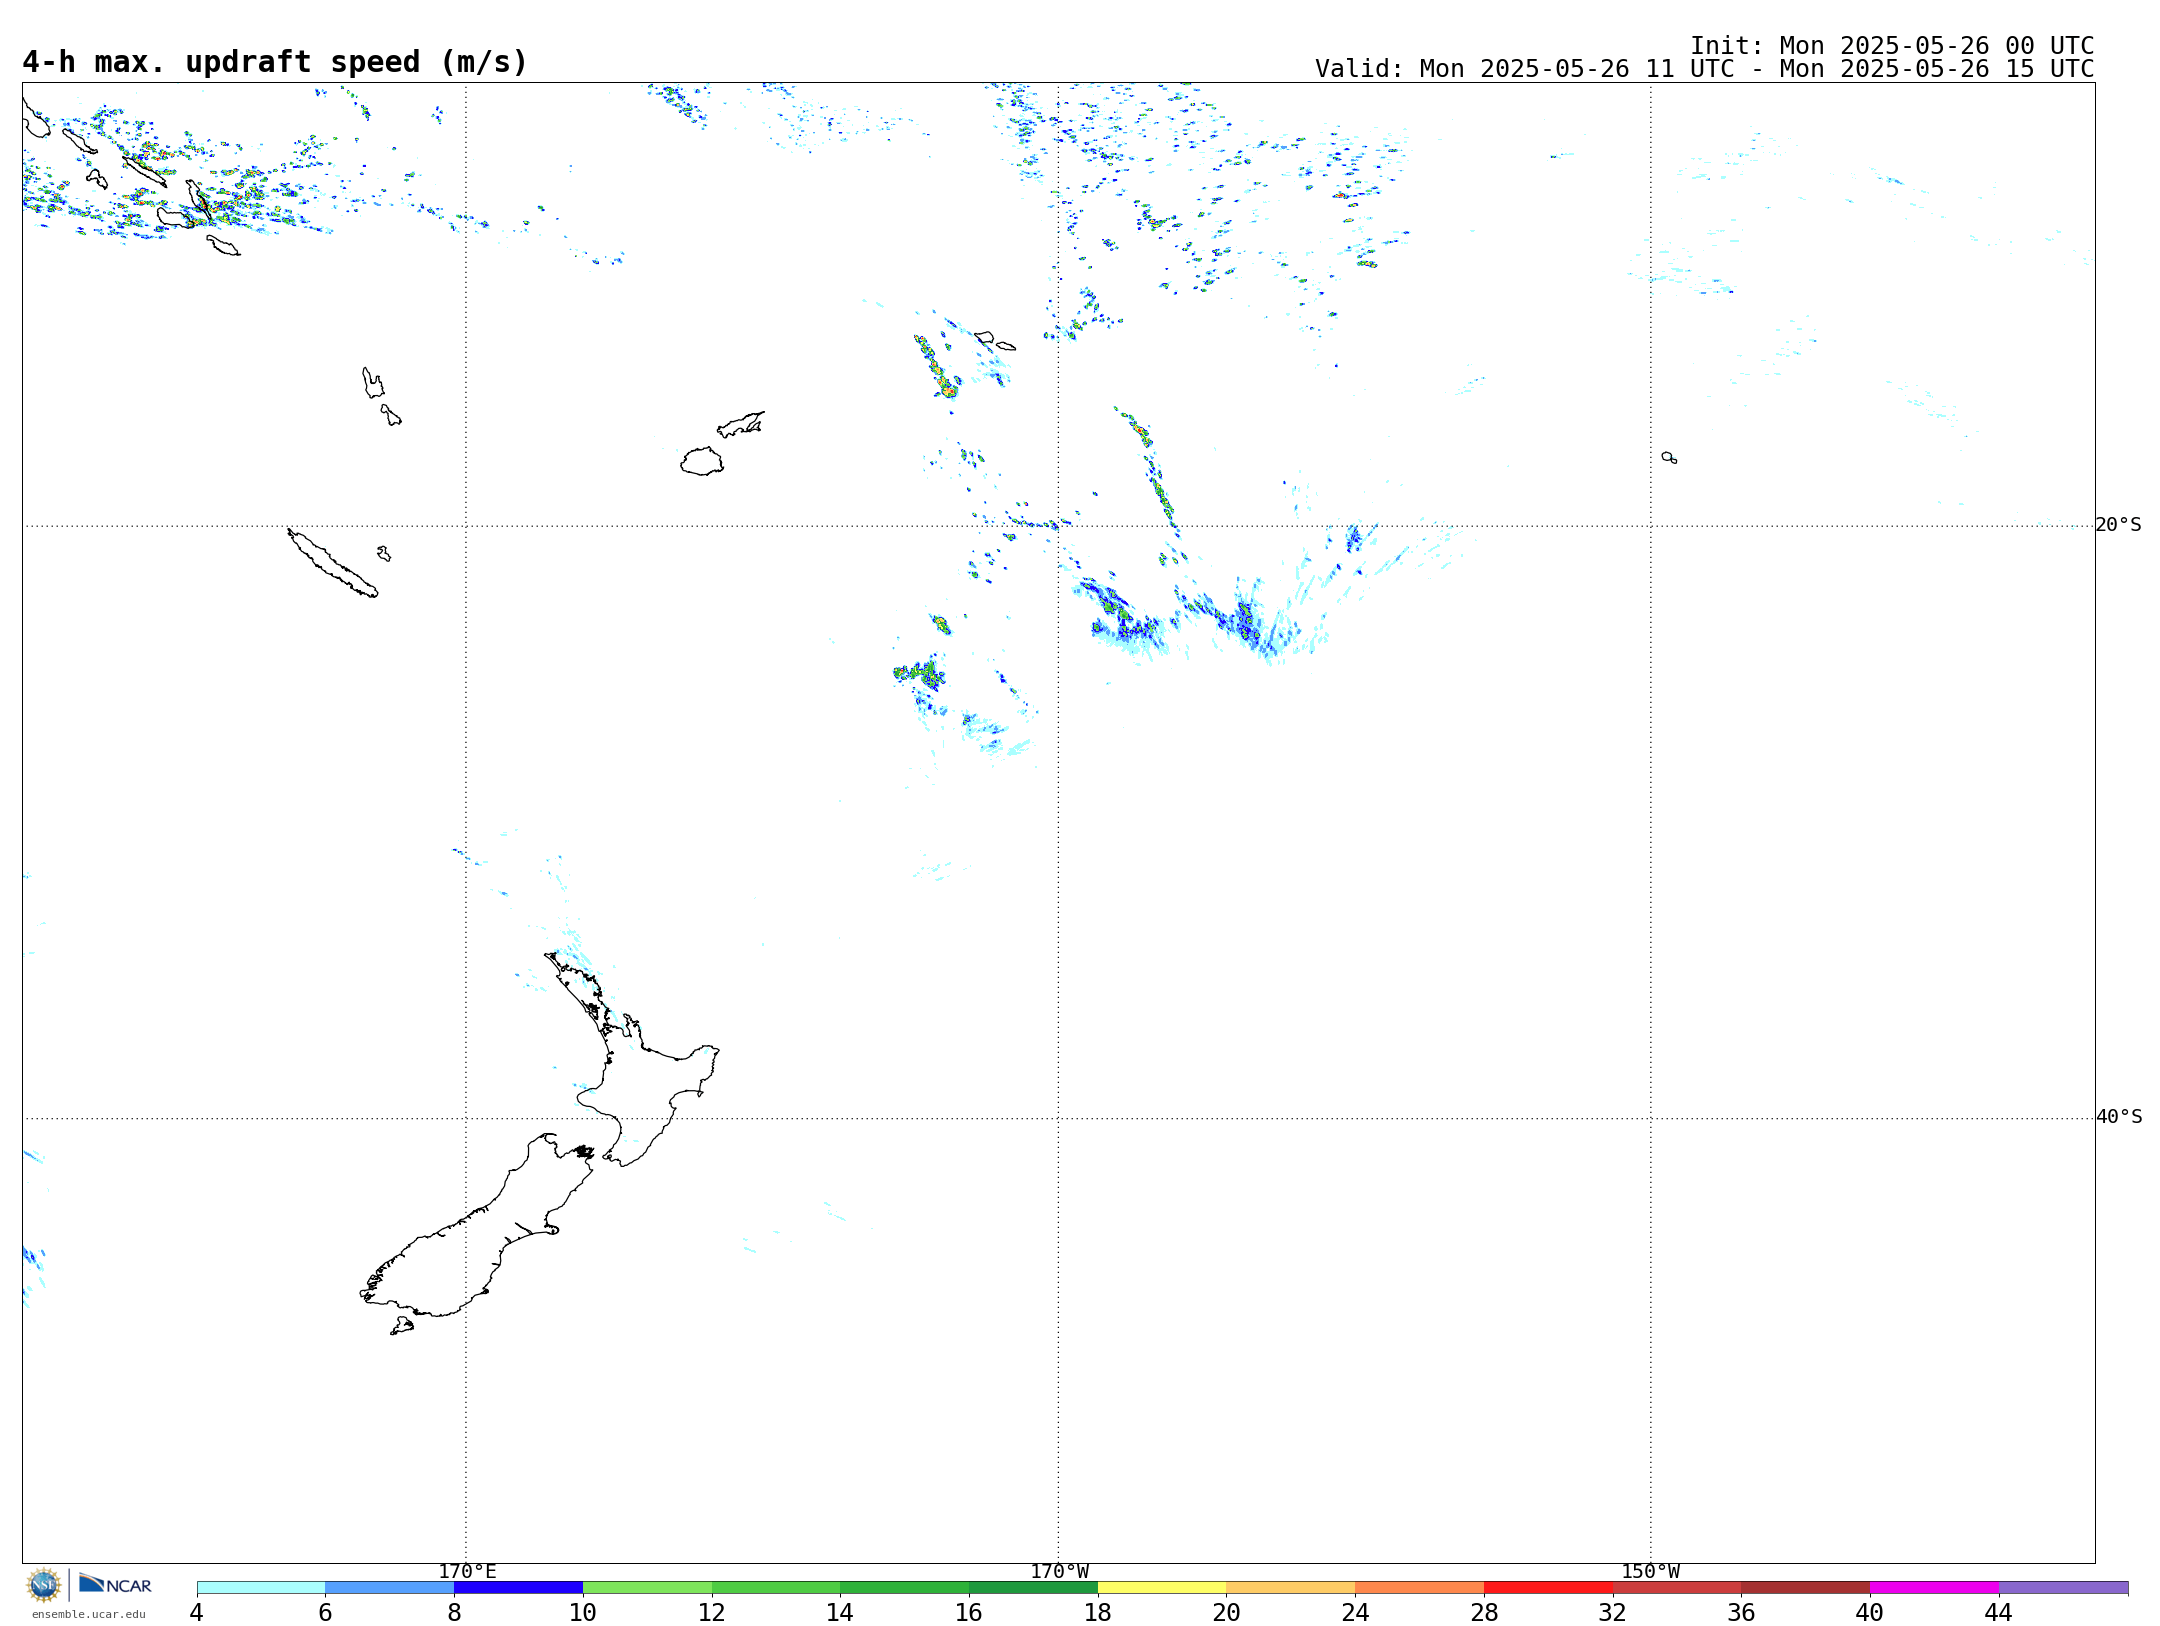2160x1626 pixels.
Task: Click the ensemble.ucar.edu text
Action: click(89, 1614)
